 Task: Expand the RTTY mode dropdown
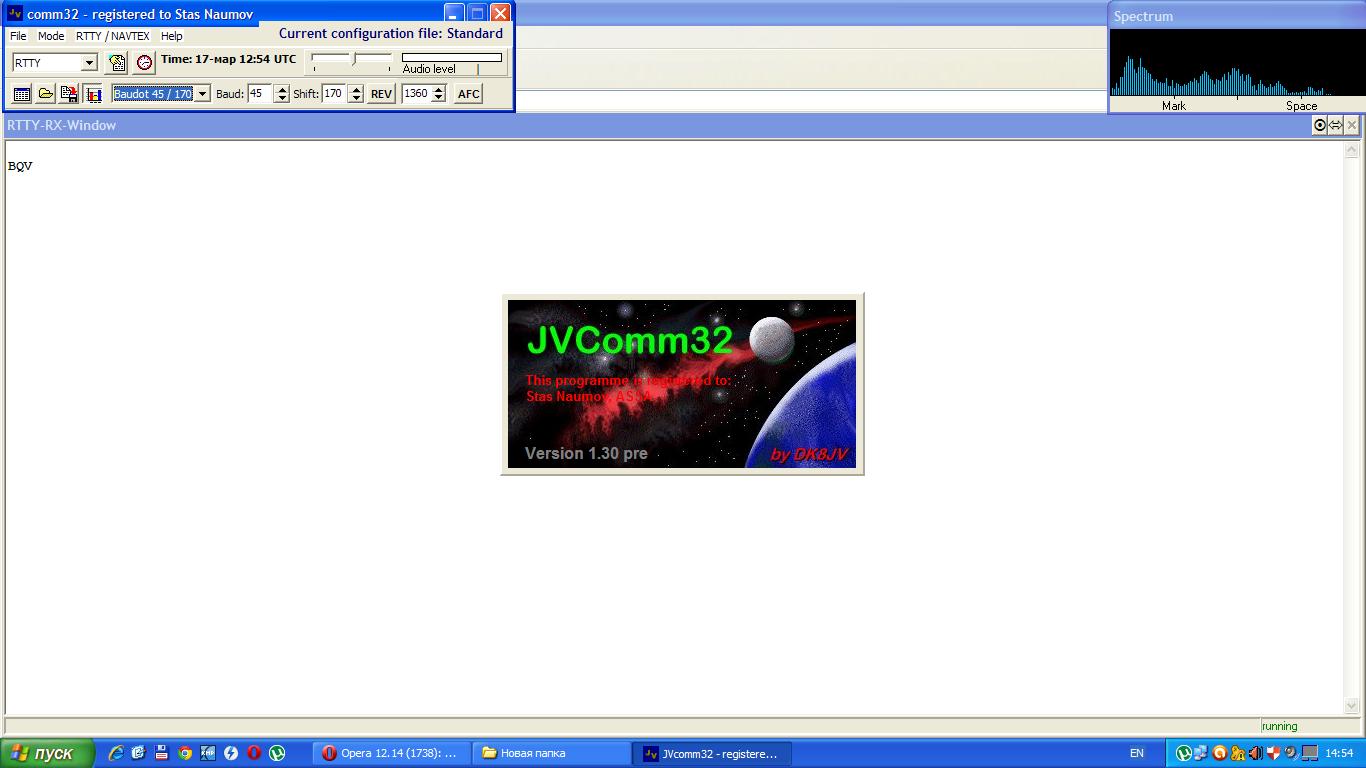pos(89,63)
